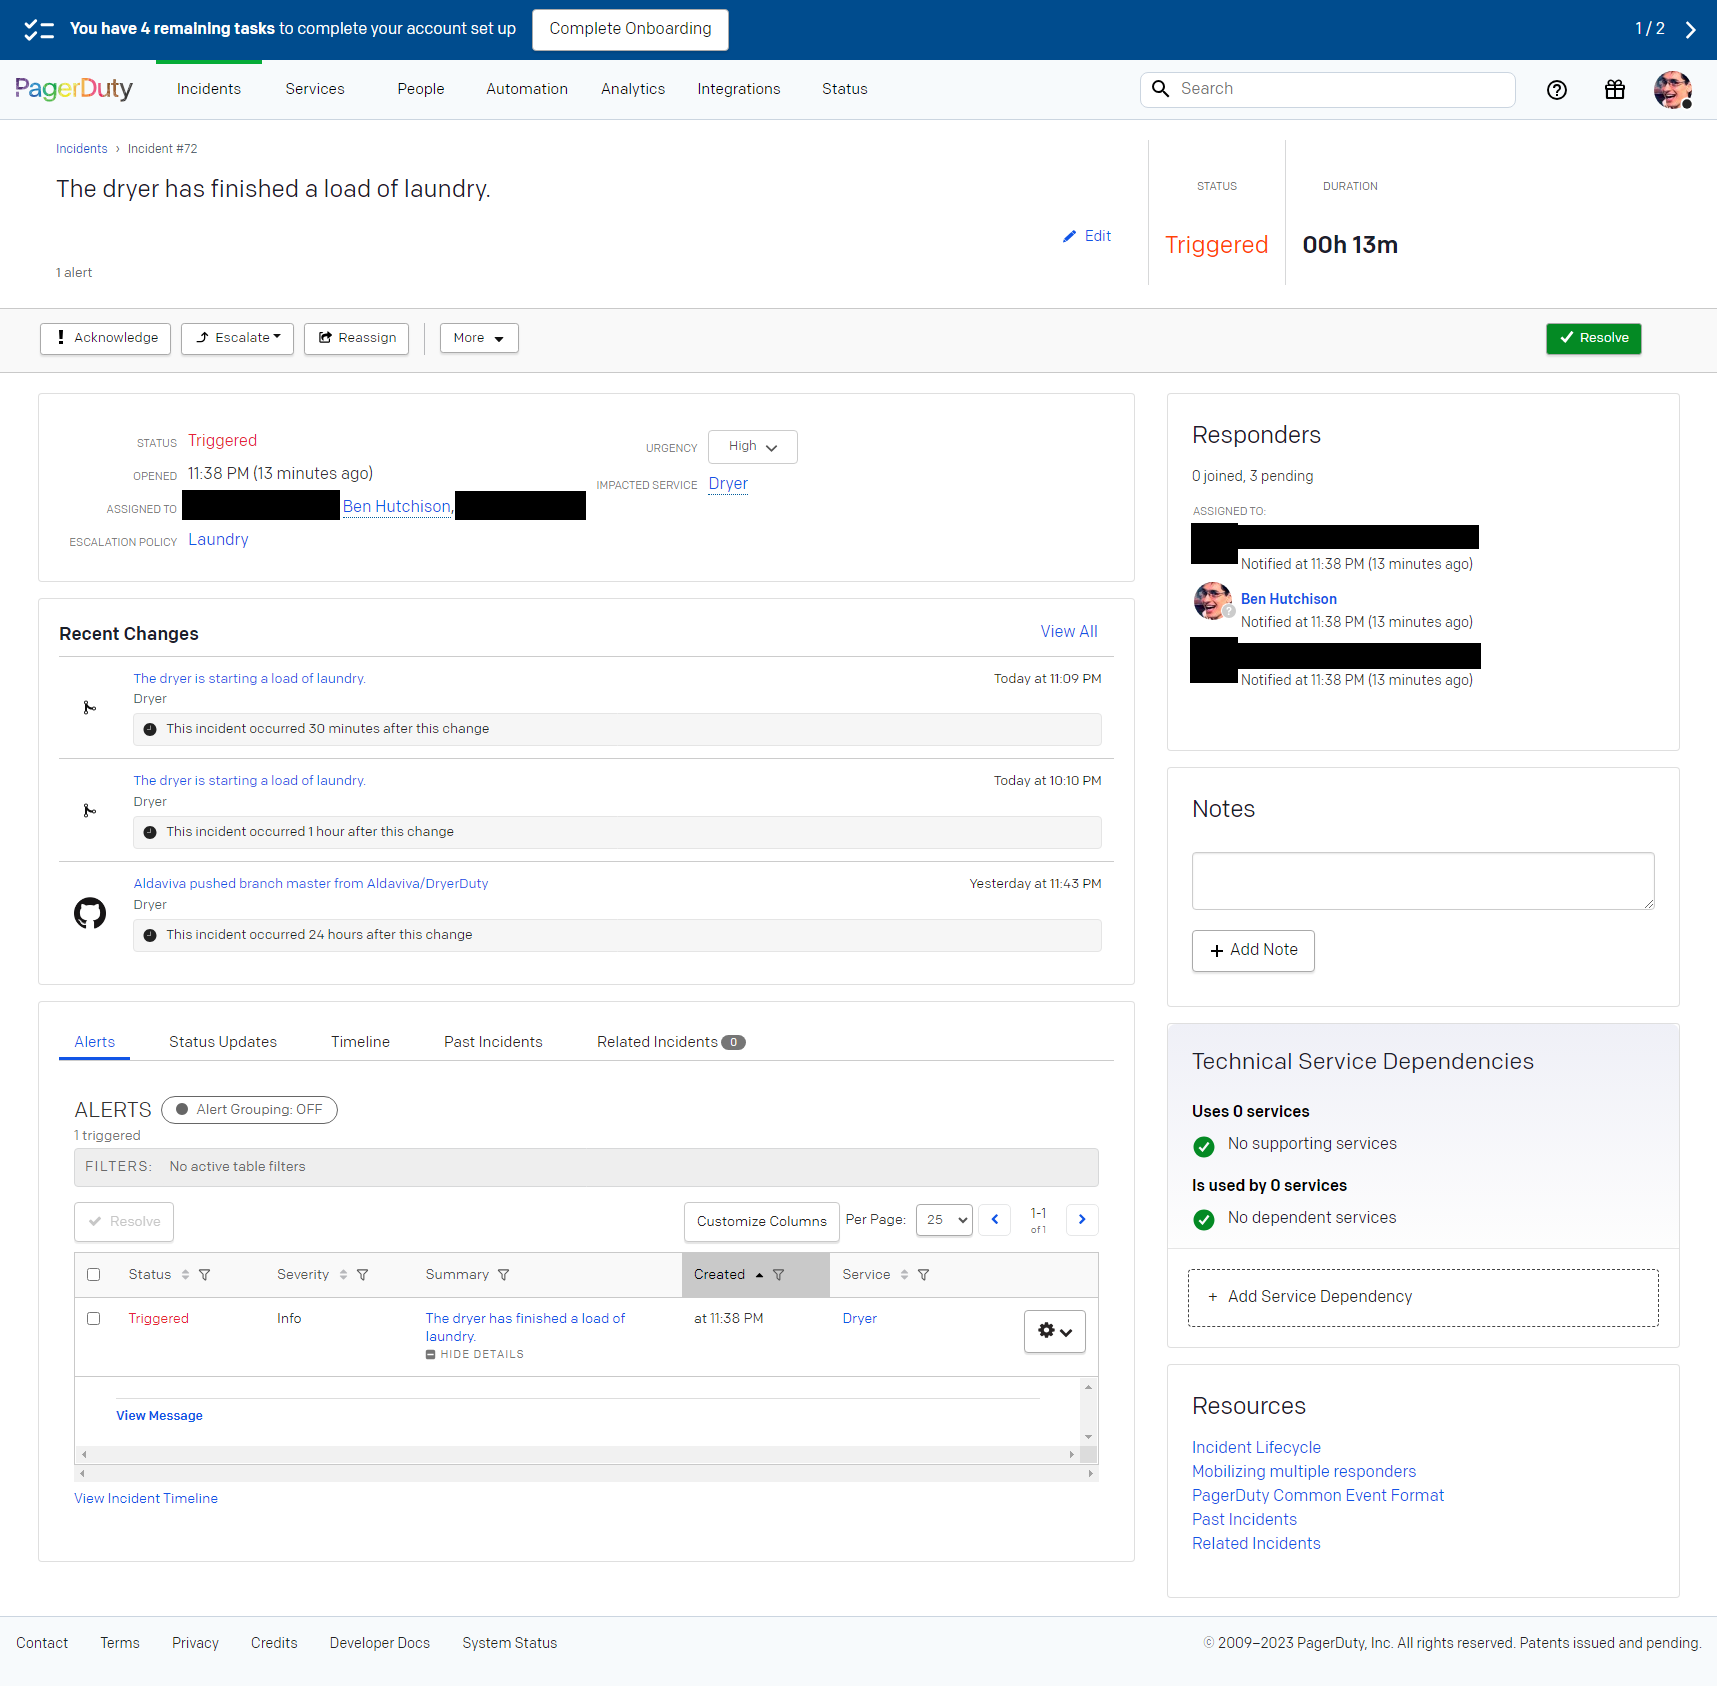
Task: Click the Reassign button
Action: [x=357, y=338]
